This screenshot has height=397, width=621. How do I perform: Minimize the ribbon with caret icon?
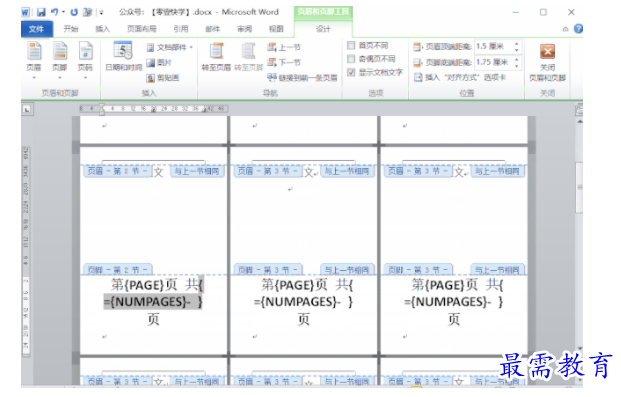565,29
